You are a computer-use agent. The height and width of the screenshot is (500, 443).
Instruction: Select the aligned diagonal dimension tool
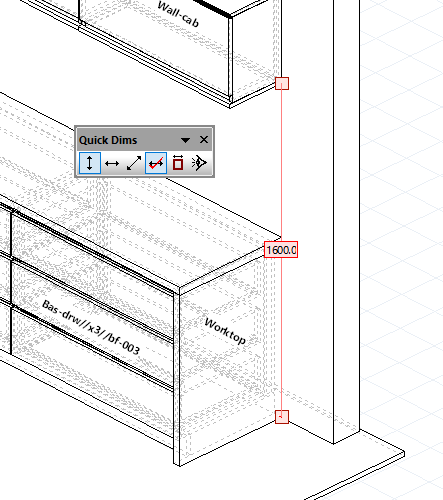(x=134, y=163)
